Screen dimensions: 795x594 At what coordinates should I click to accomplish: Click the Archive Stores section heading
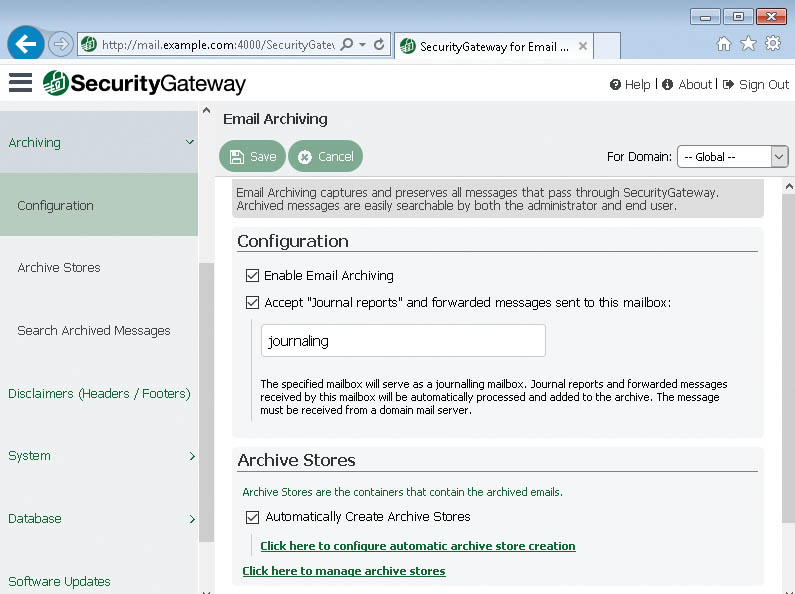pyautogui.click(x=296, y=460)
